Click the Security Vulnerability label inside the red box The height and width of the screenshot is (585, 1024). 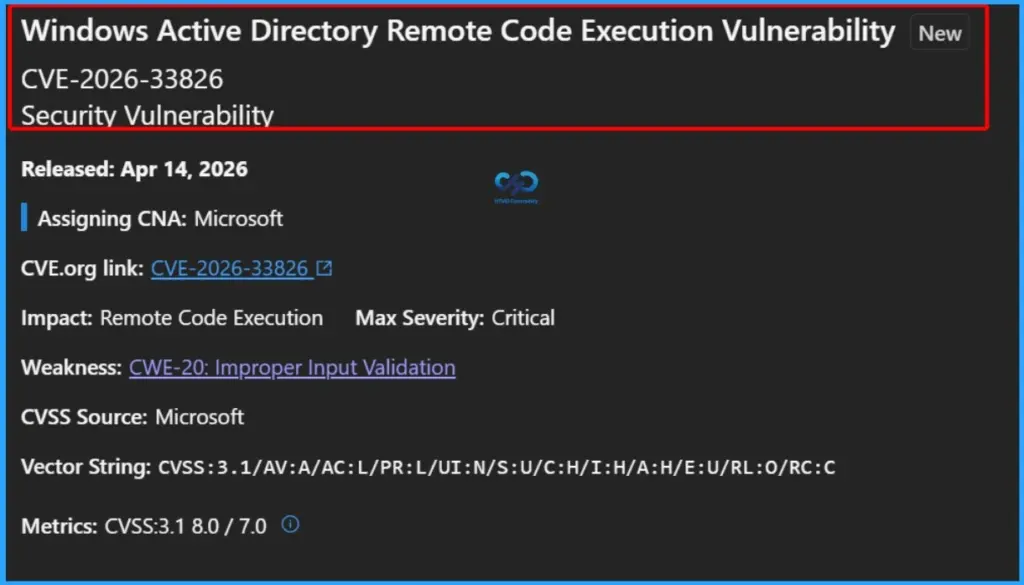pos(146,115)
